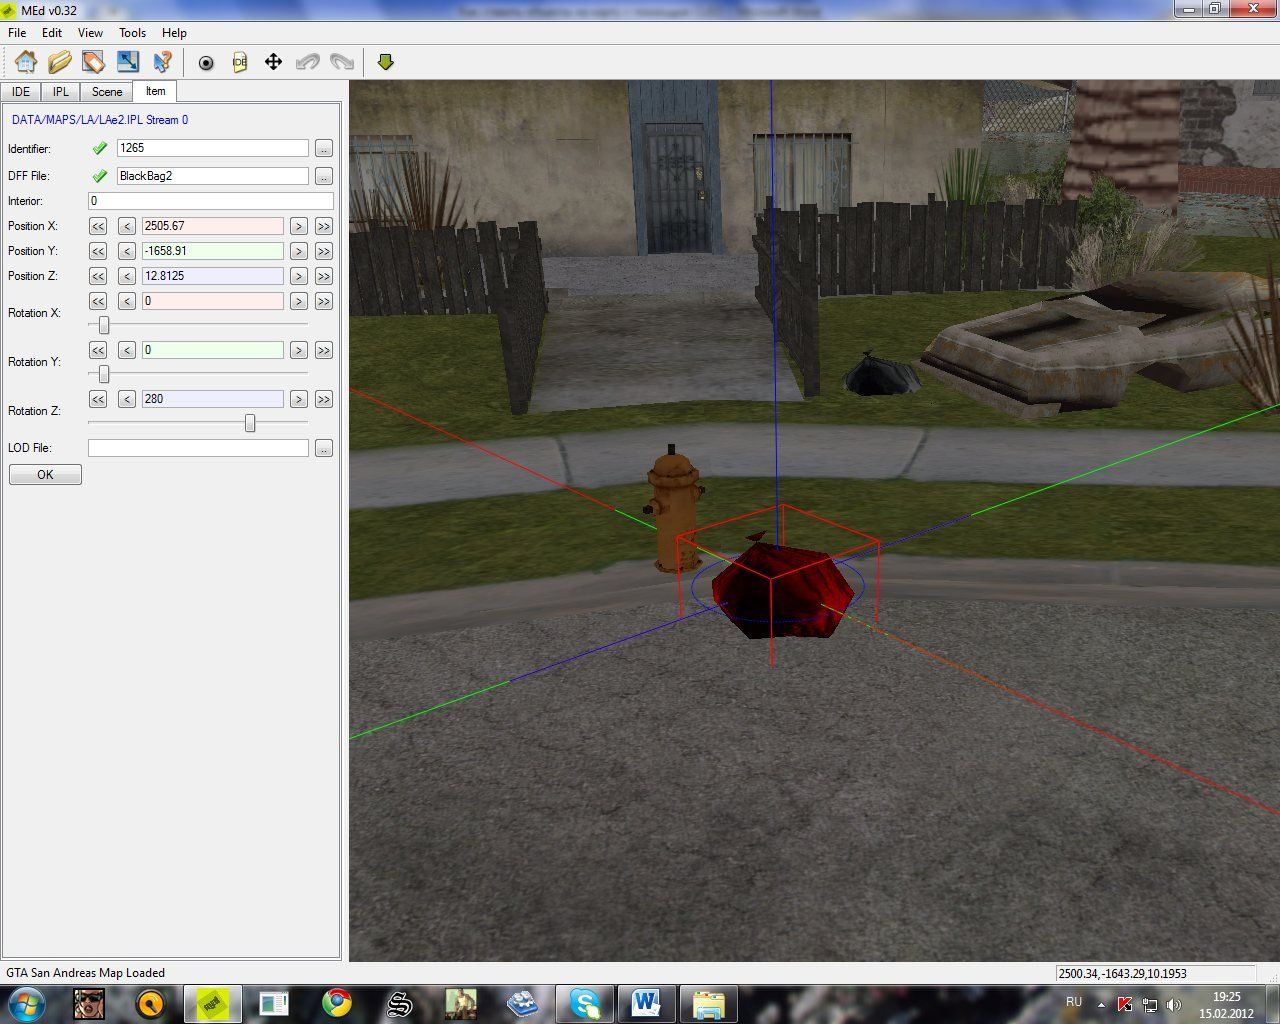Fast-increase Rotation Z with double right arrow

323,399
